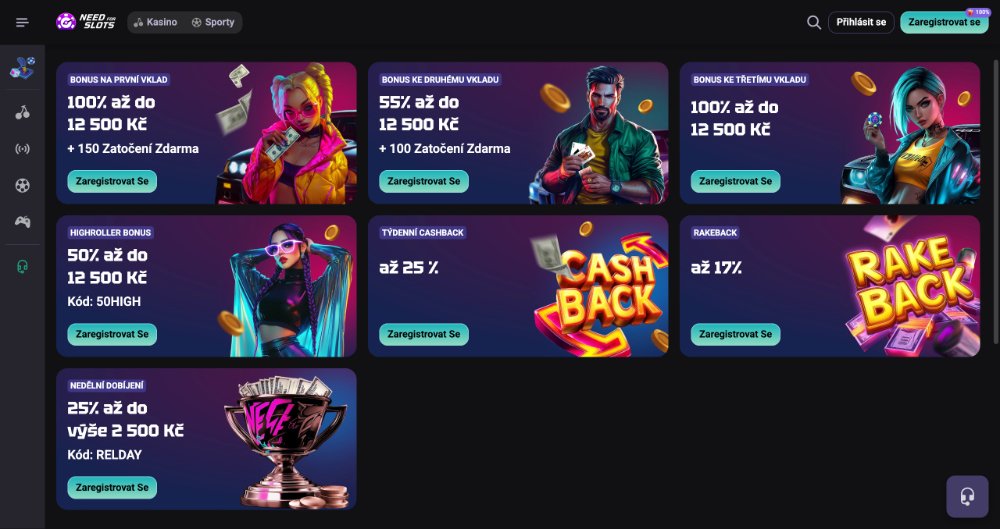
Task: Click the Need for Slots logo
Action: [x=86, y=22]
